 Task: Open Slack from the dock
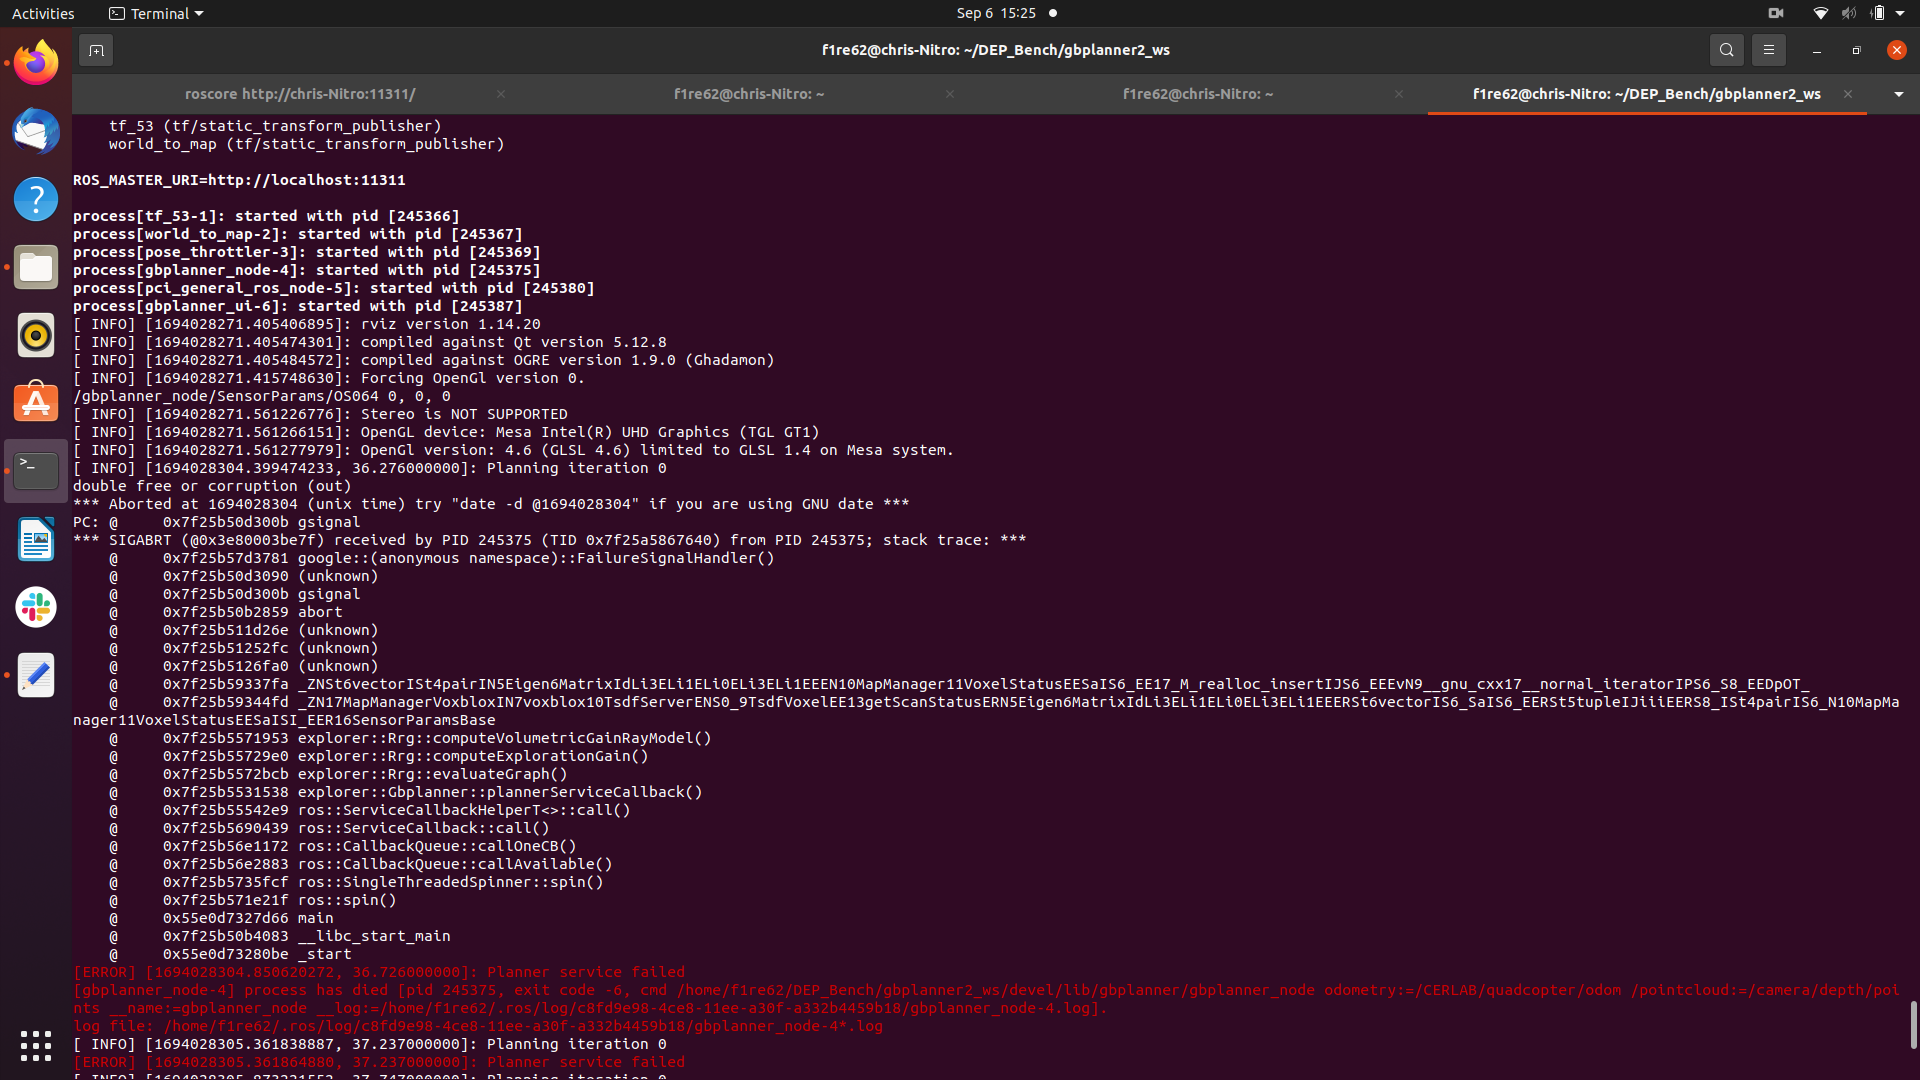[x=36, y=607]
